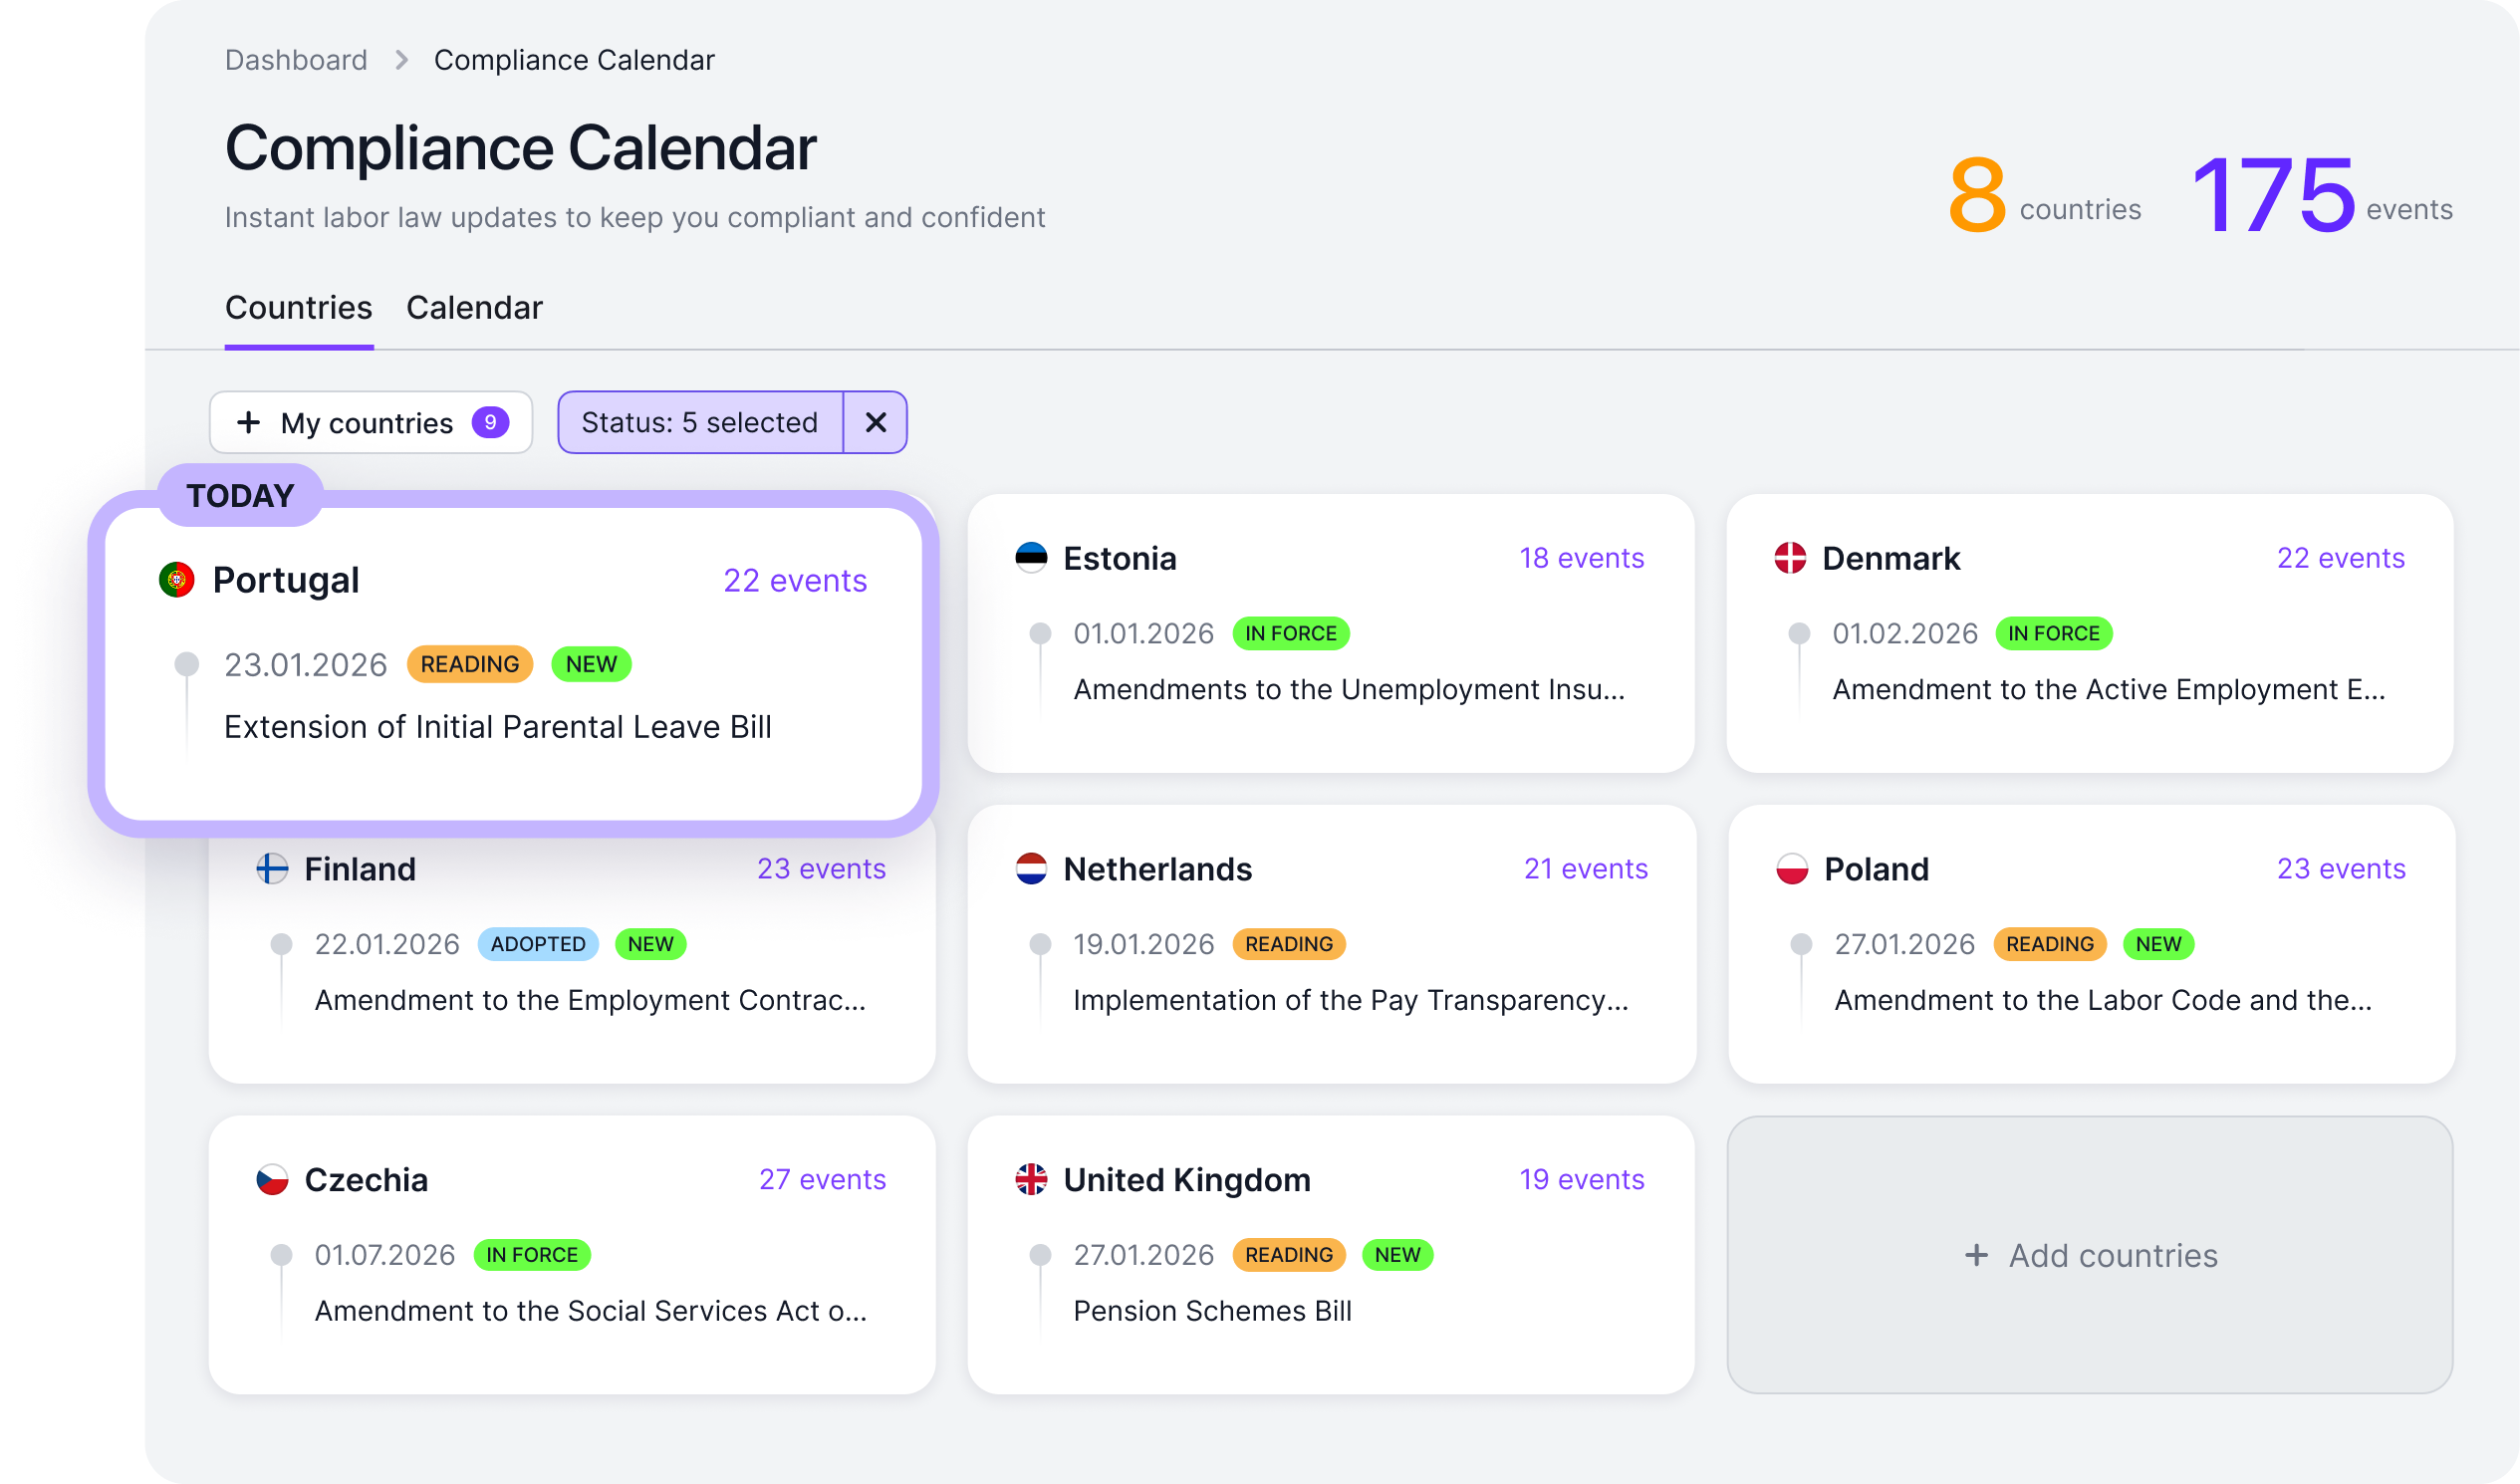2520x1484 pixels.
Task: Open the Add countries panel
Action: tap(2093, 1255)
